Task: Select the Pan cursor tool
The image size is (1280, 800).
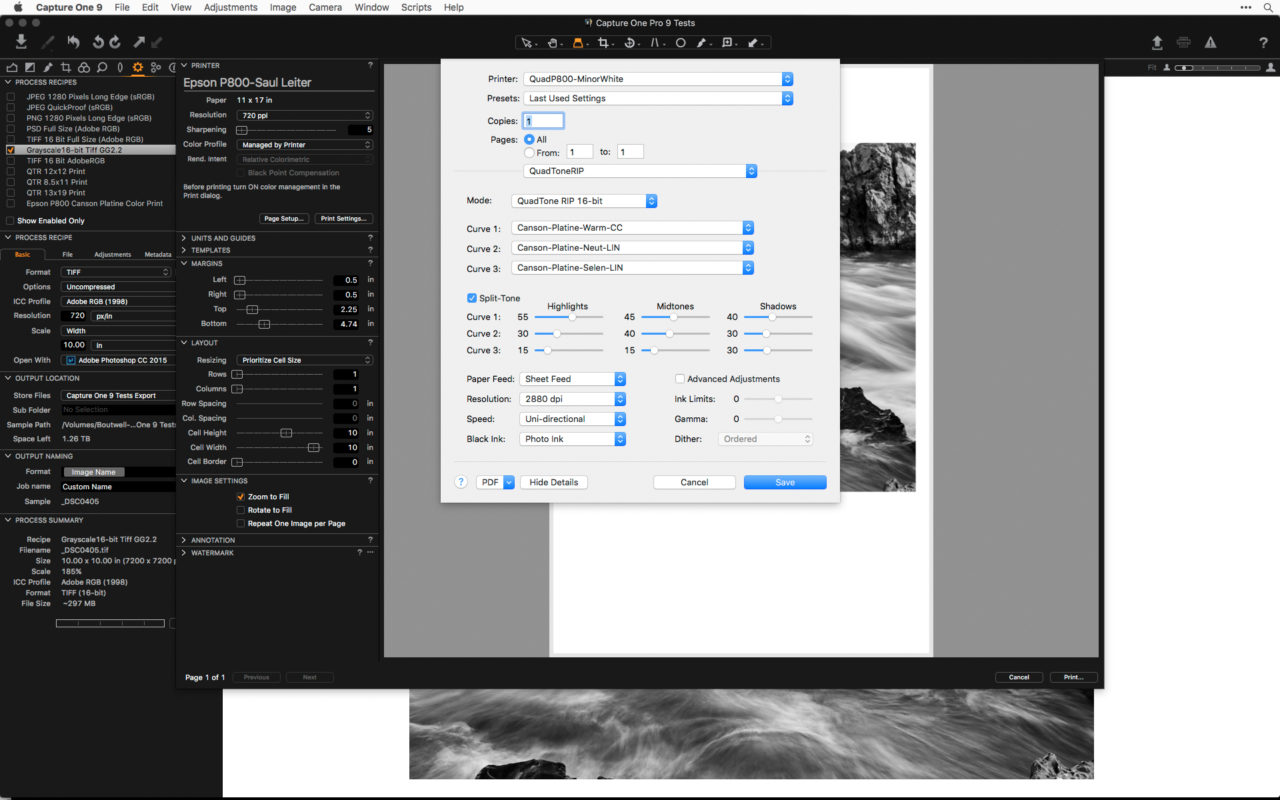Action: [x=553, y=43]
